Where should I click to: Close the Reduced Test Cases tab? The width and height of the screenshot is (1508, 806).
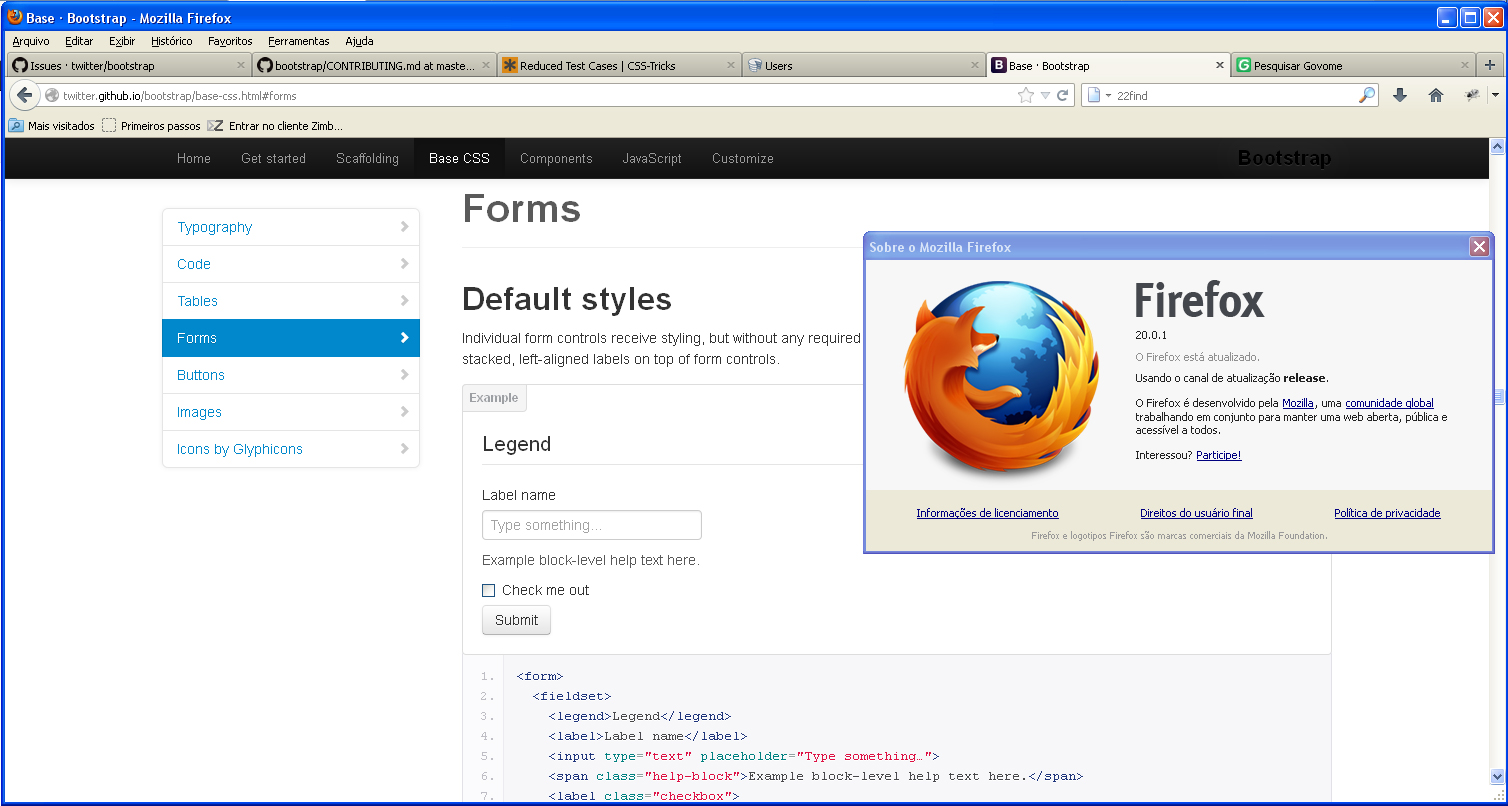coord(730,65)
